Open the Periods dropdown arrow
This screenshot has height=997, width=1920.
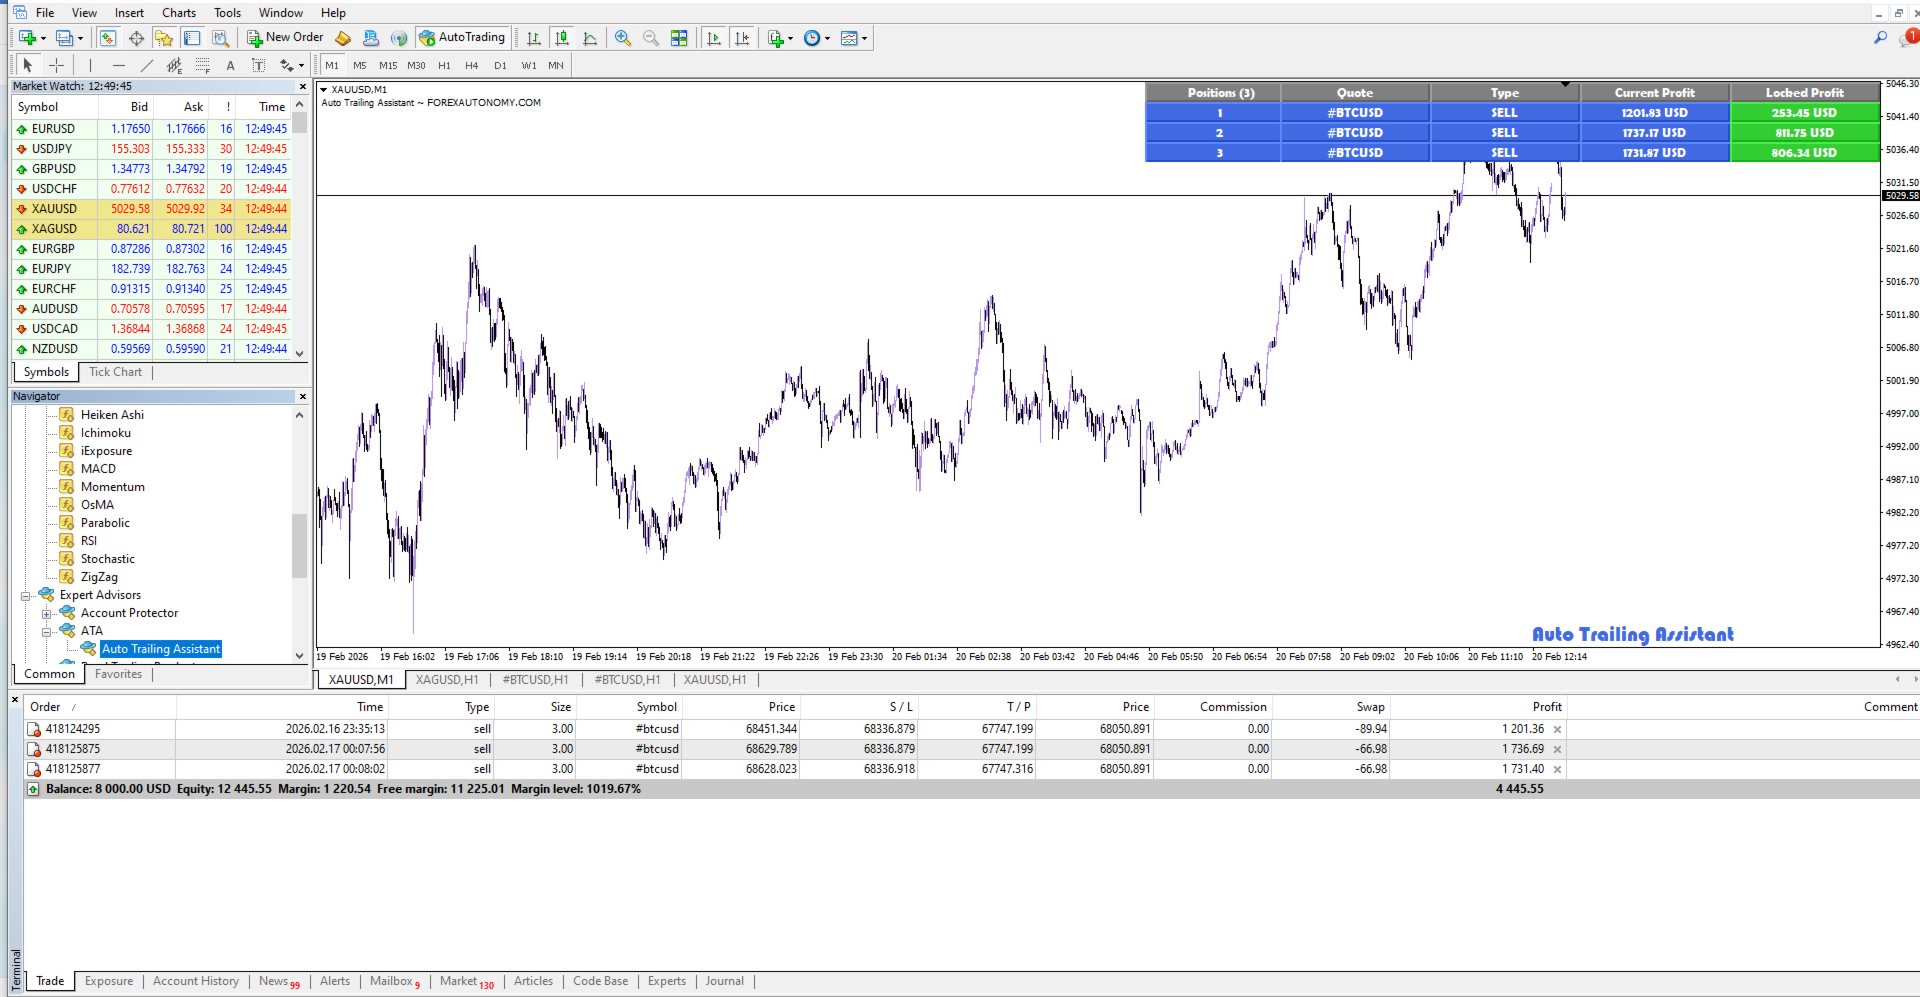pyautogui.click(x=827, y=39)
